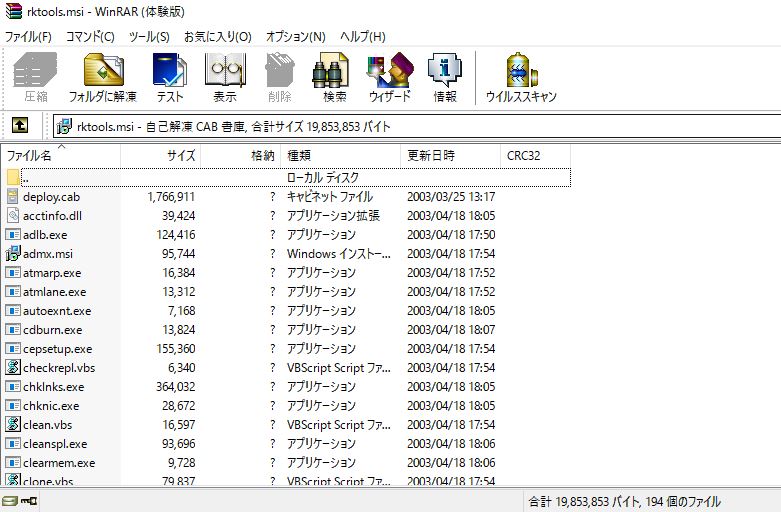Click the 2003/04/18 18:07 date cell
Screen dimensions: 781x512
[x=451, y=330]
